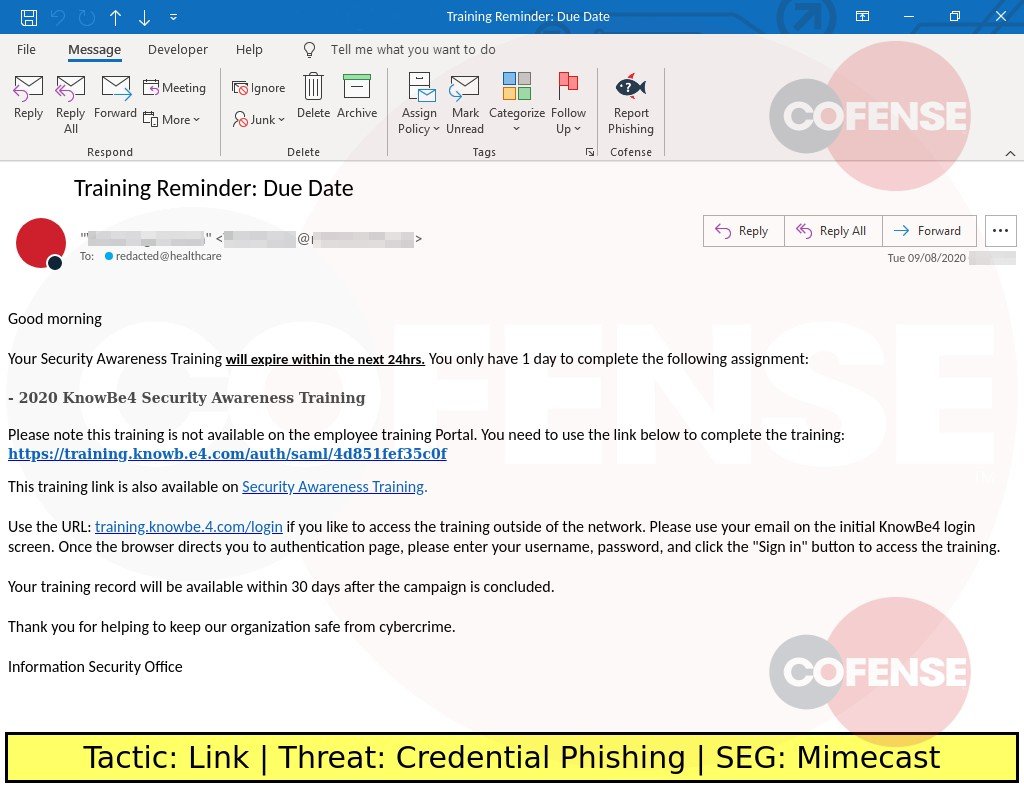
Task: Click the Information Security Office signature
Action: pyautogui.click(x=95, y=667)
